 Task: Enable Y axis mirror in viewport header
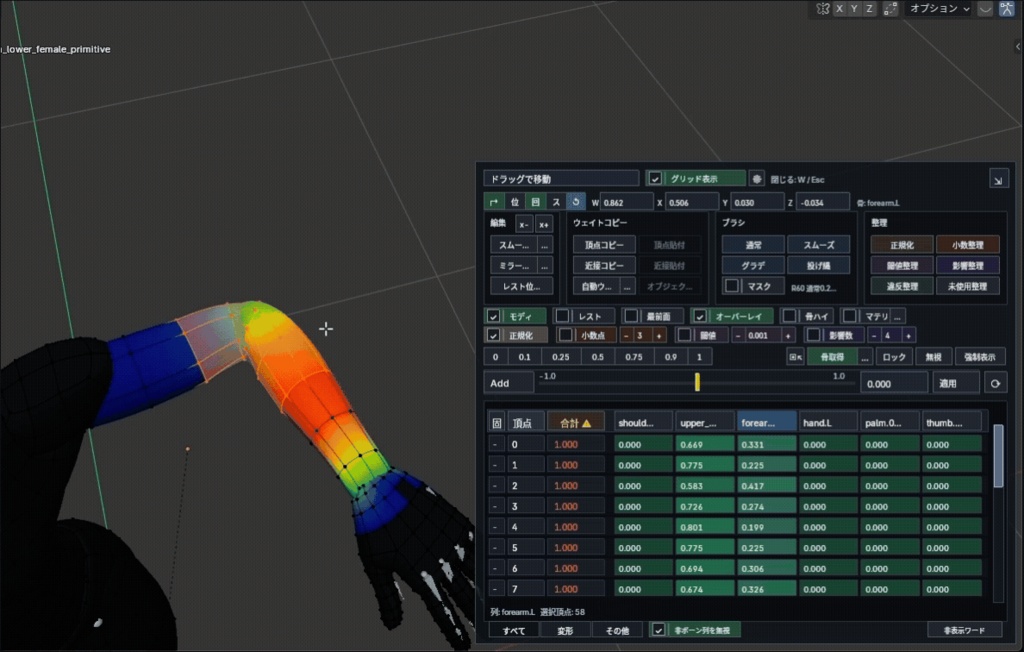[x=854, y=8]
